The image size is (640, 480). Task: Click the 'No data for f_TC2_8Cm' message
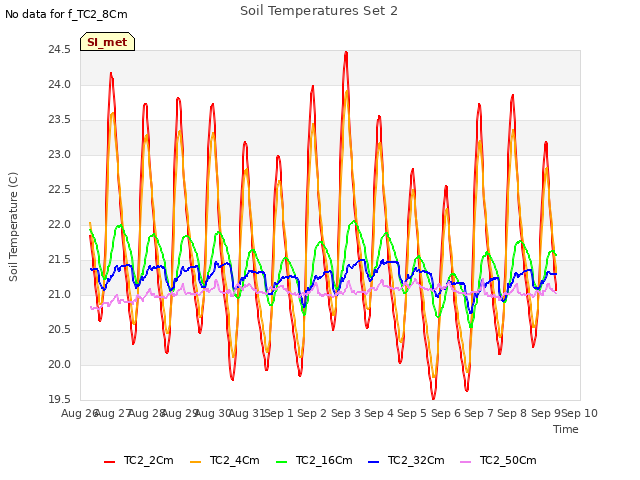66,14
